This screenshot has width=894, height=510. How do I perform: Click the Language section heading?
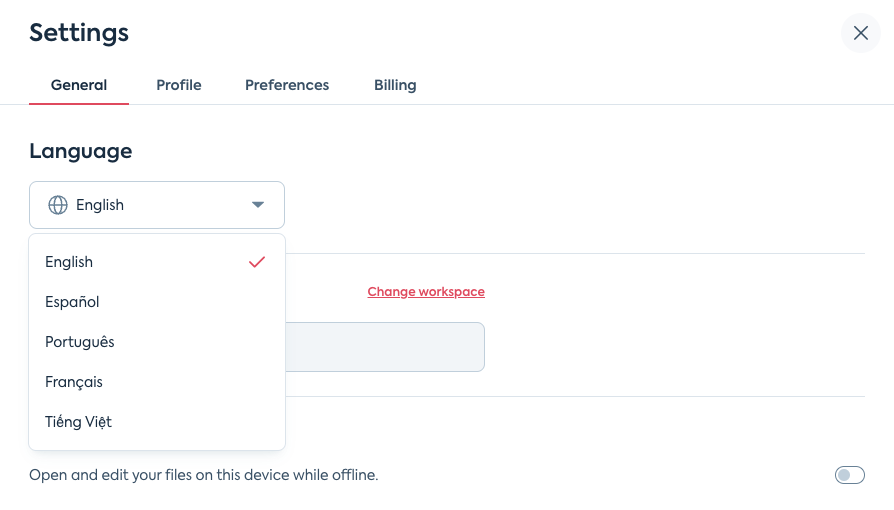[80, 151]
